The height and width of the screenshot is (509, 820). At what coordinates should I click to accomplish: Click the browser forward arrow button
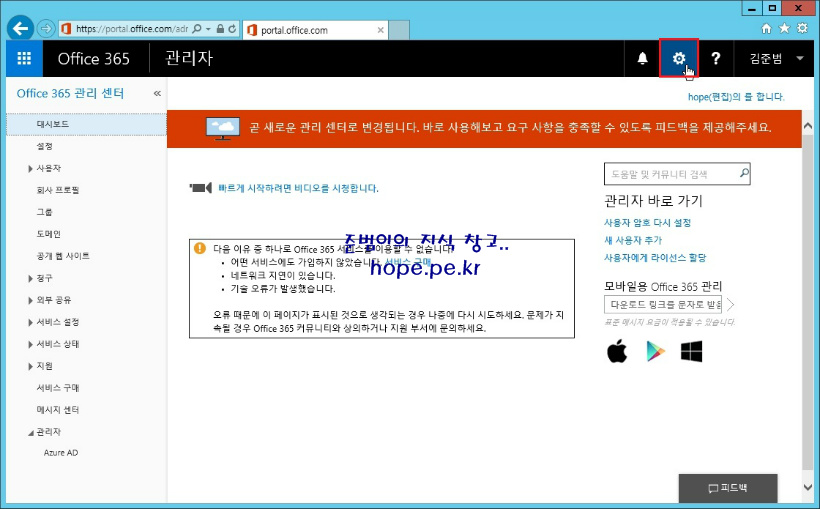pyautogui.click(x=46, y=28)
